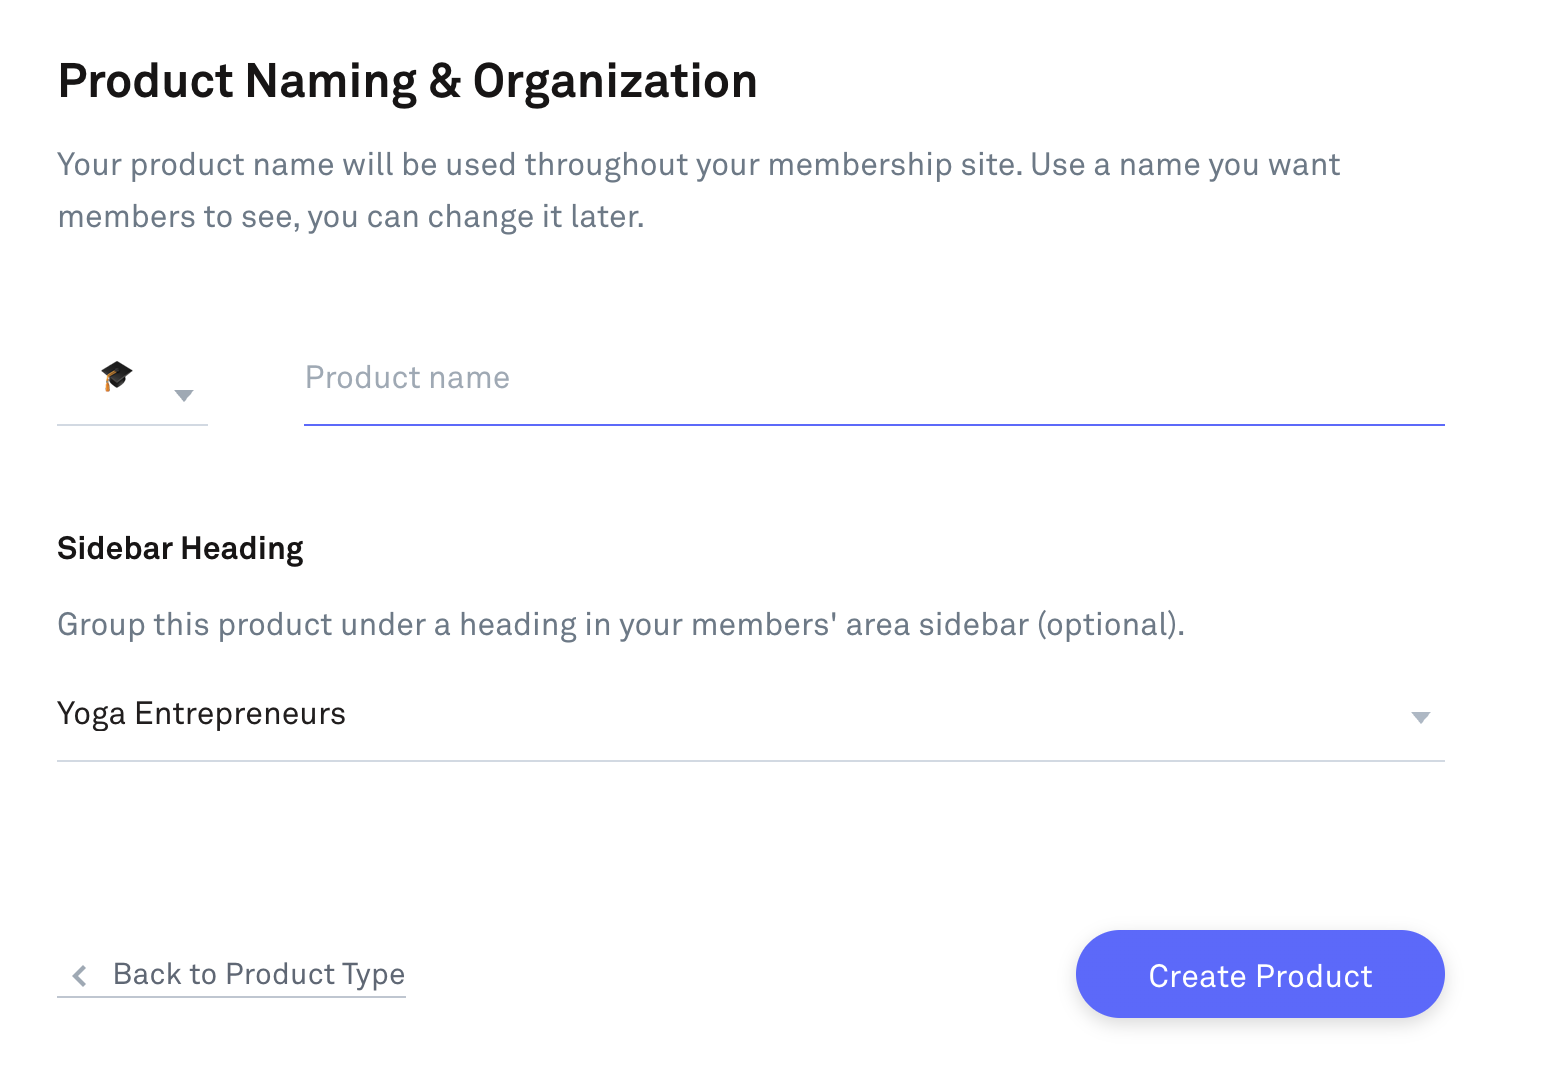Screen dimensions: 1546x1084
Task: Click the word 'Organization' in the title
Action: (x=614, y=81)
